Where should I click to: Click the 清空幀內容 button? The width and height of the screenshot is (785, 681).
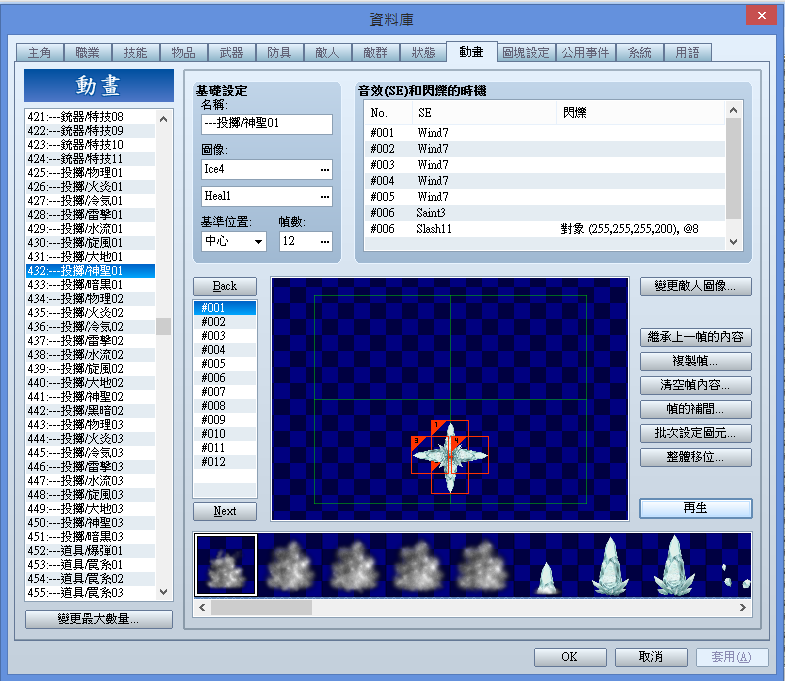pos(695,385)
